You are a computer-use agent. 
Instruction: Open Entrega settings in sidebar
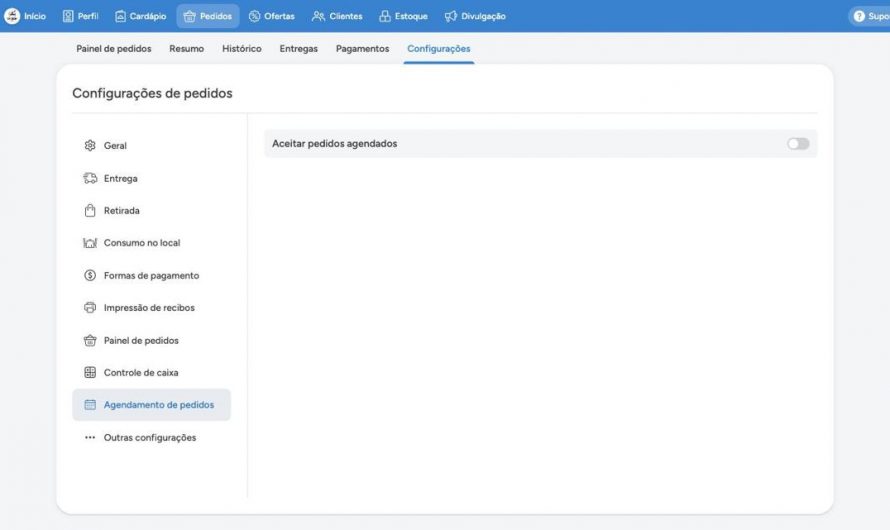point(152,178)
